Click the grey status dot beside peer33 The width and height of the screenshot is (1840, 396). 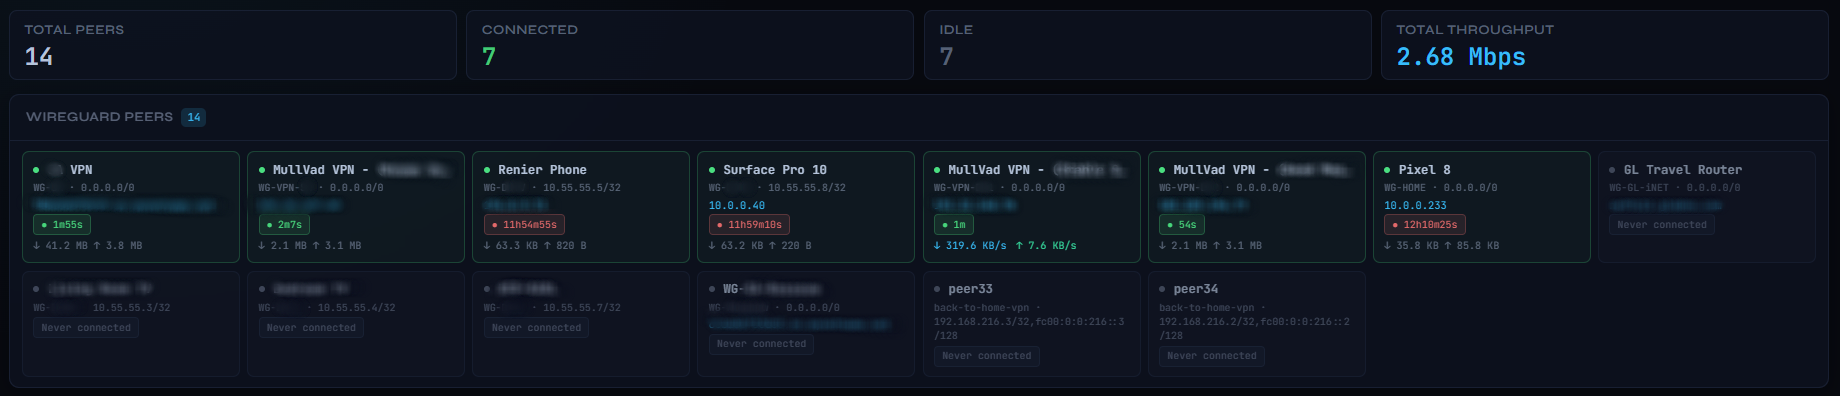tap(937, 289)
